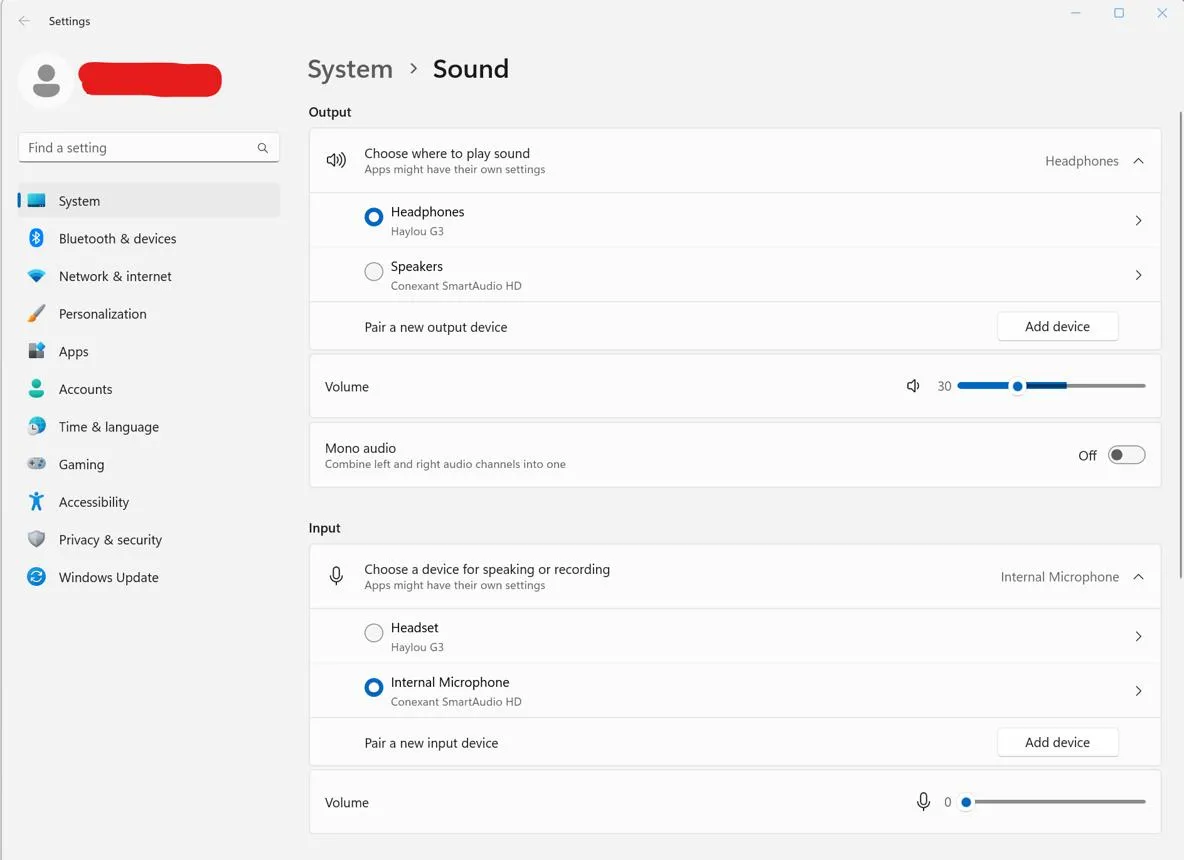Click the Windows Update icon in sidebar
Viewport: 1184px width, 860px height.
tap(36, 577)
